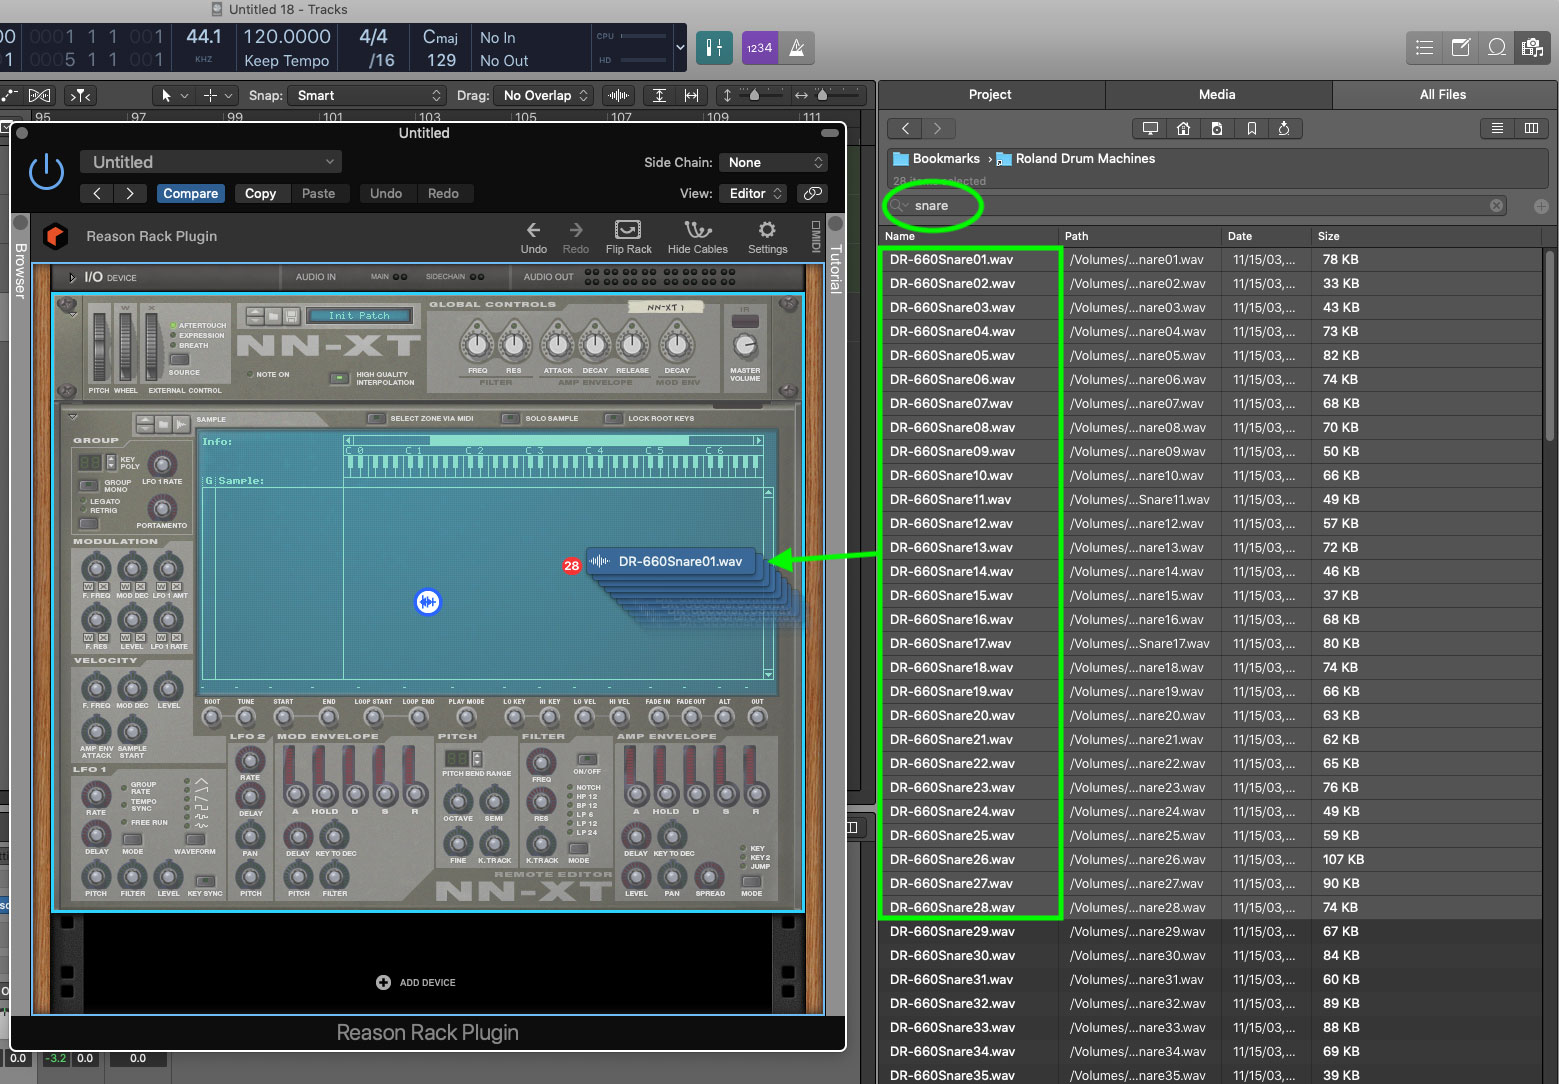The image size is (1559, 1084).
Task: Toggle Select Zone Via MIDI button
Action: 376,418
